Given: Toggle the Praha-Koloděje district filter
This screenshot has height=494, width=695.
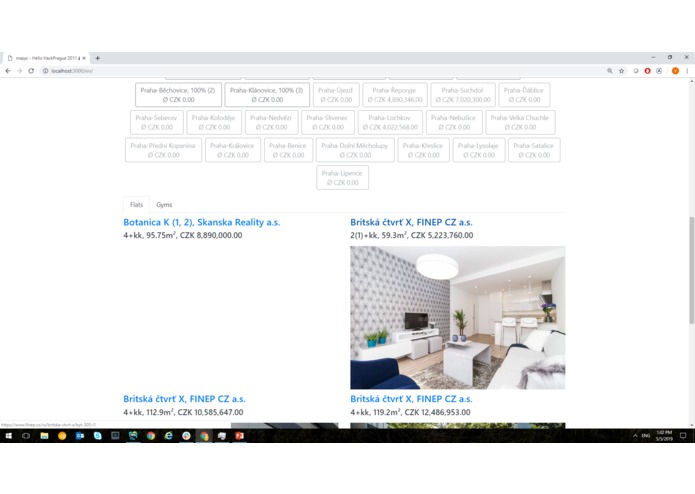Looking at the screenshot, I should (214, 122).
